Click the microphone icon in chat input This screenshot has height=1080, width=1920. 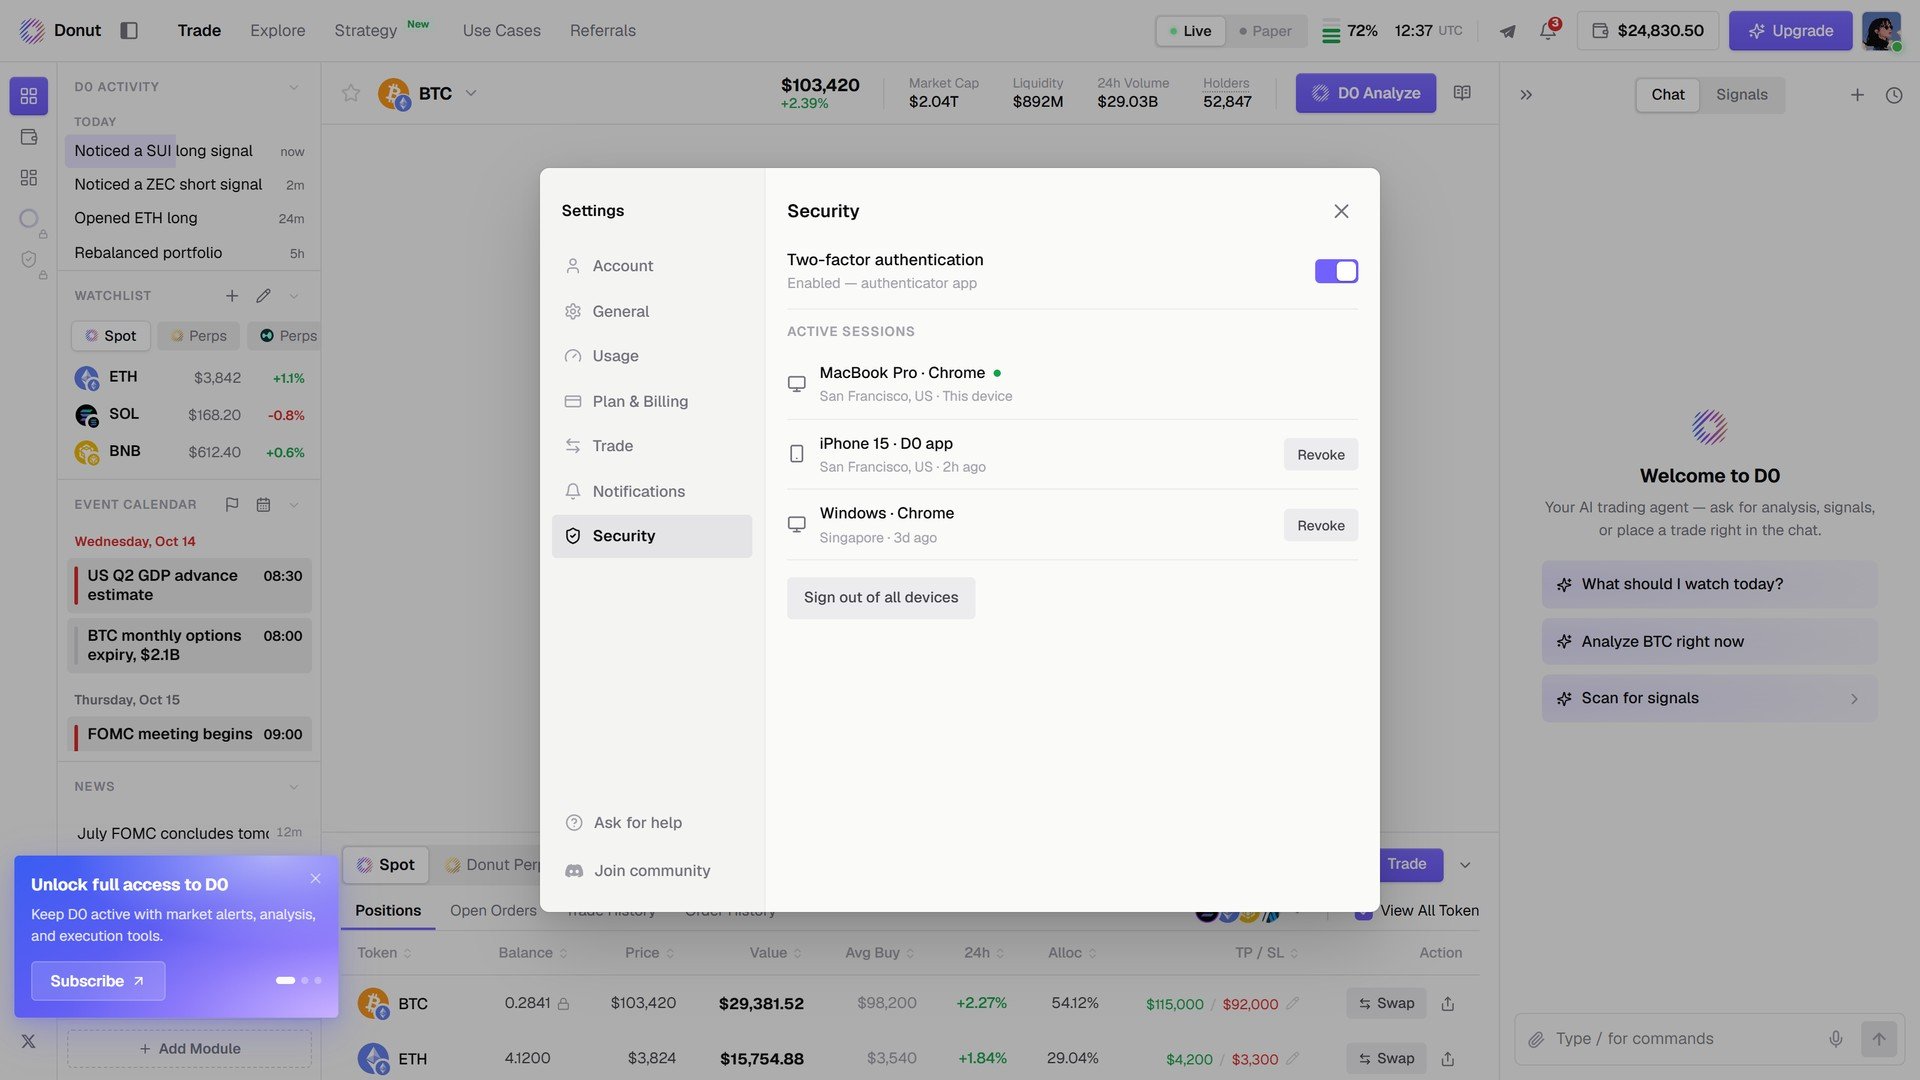tap(1836, 1039)
